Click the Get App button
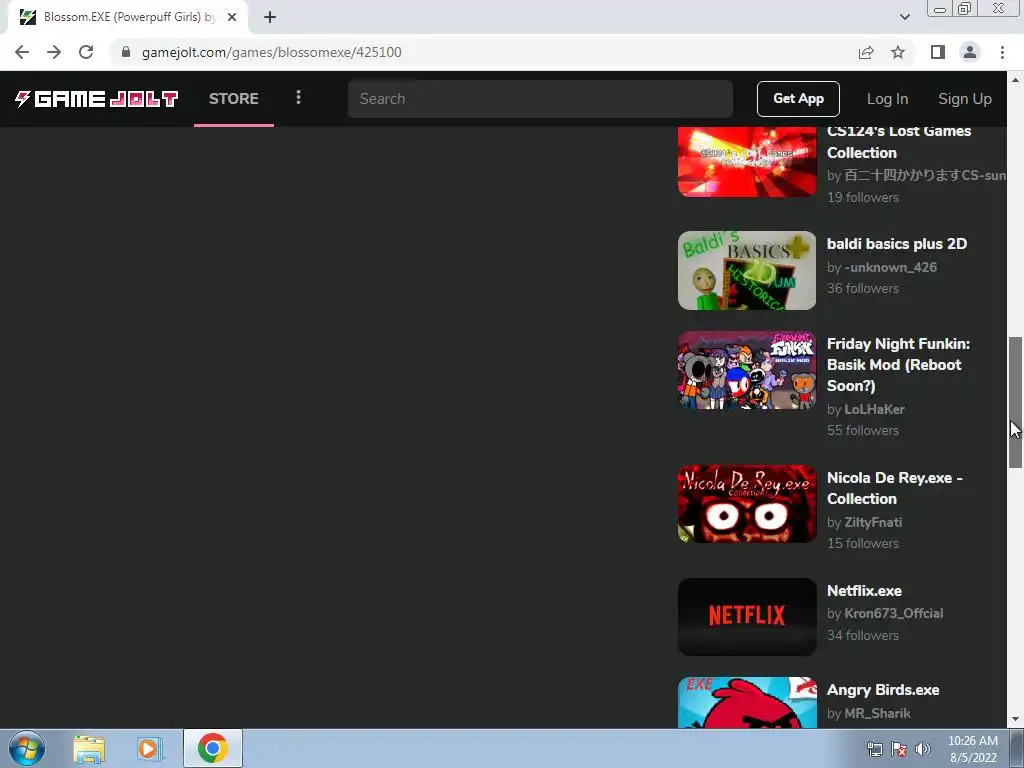This screenshot has width=1024, height=768. pos(798,99)
